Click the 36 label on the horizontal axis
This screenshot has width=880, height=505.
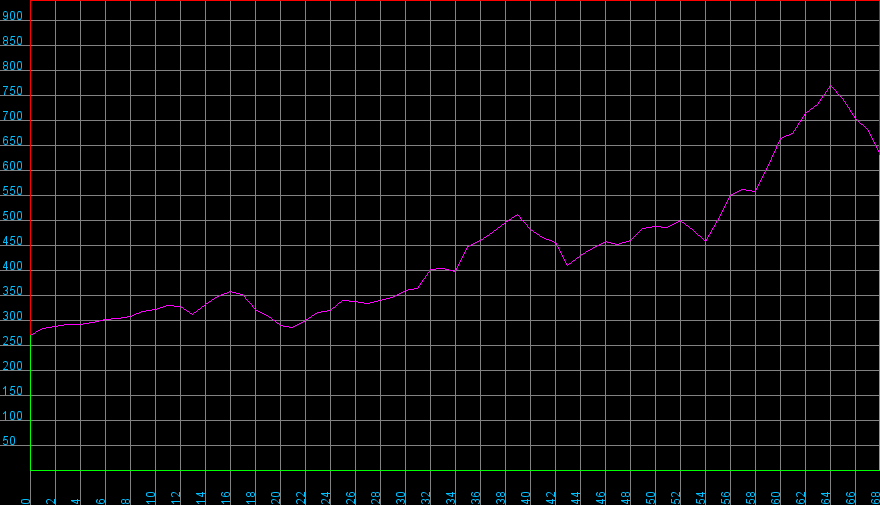[x=476, y=498]
